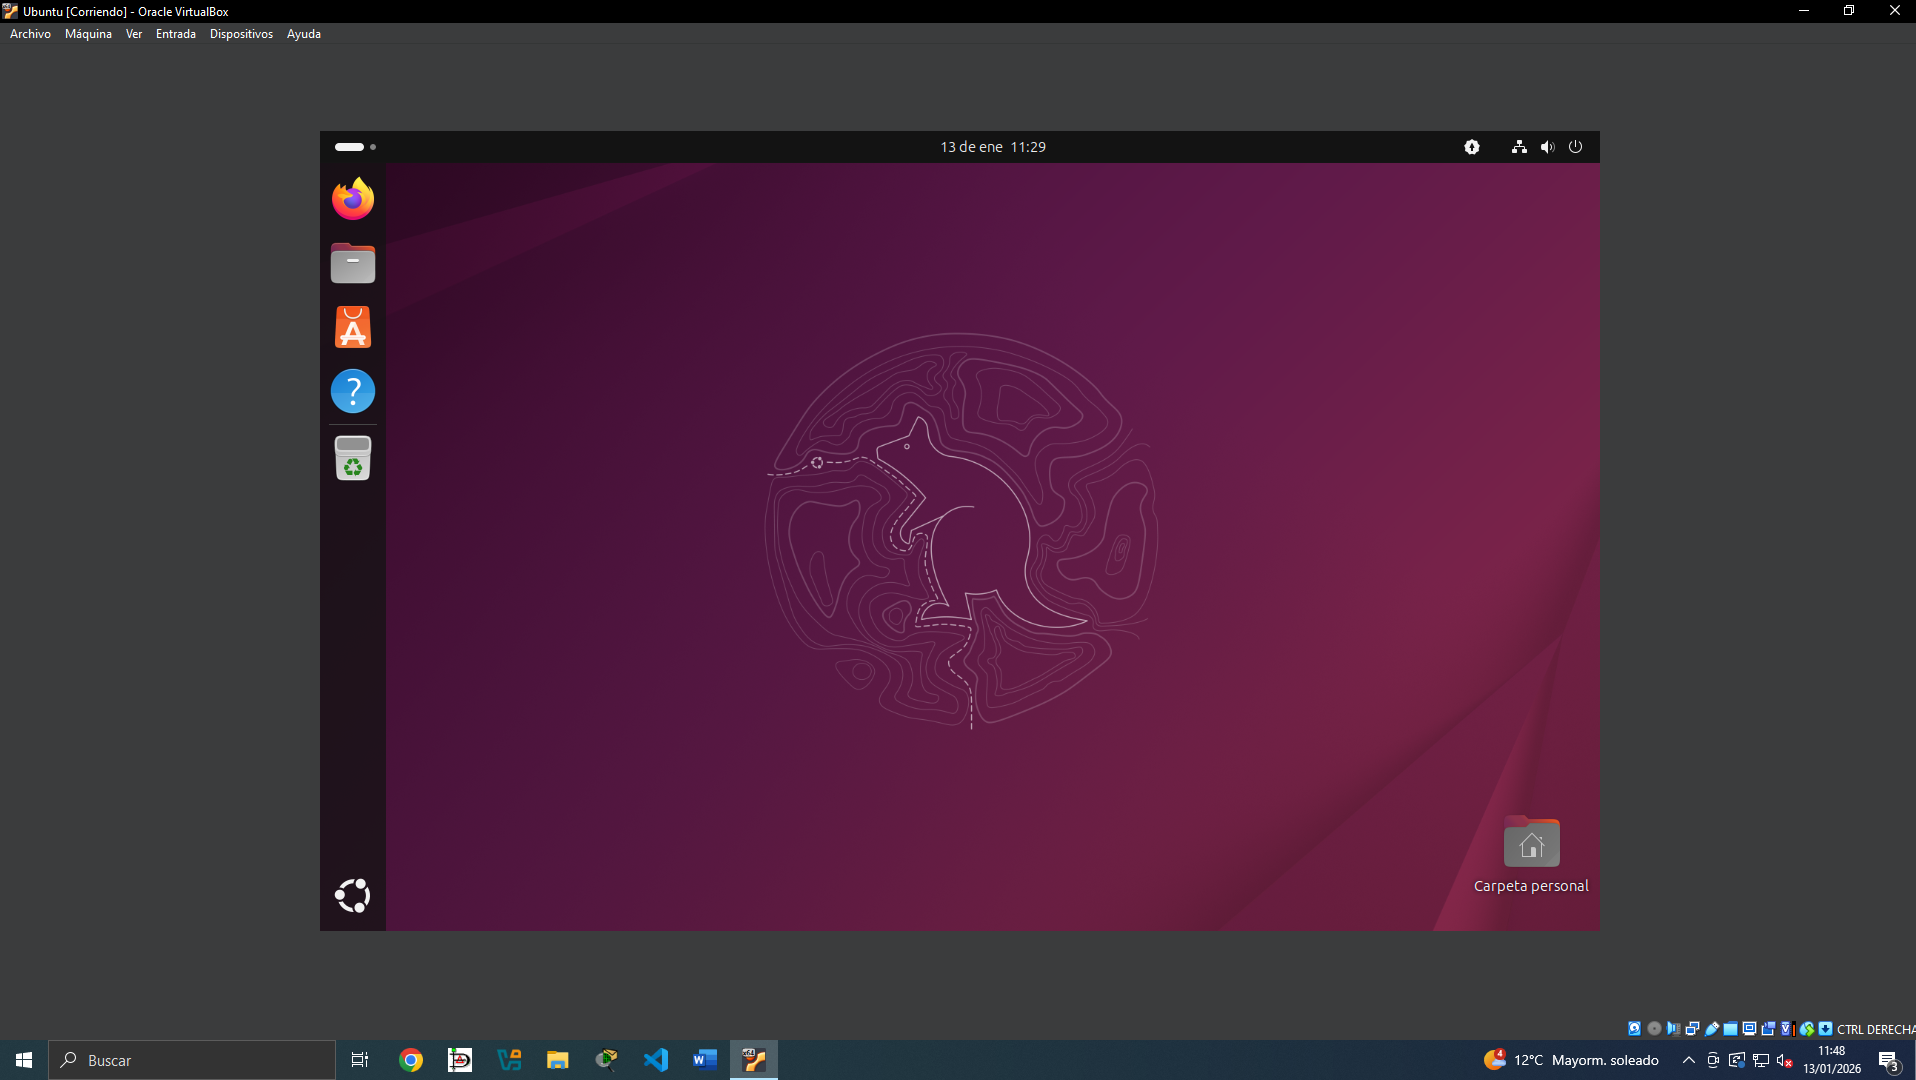Open the Windows Start menu
The image size is (1916, 1080).
24,1060
